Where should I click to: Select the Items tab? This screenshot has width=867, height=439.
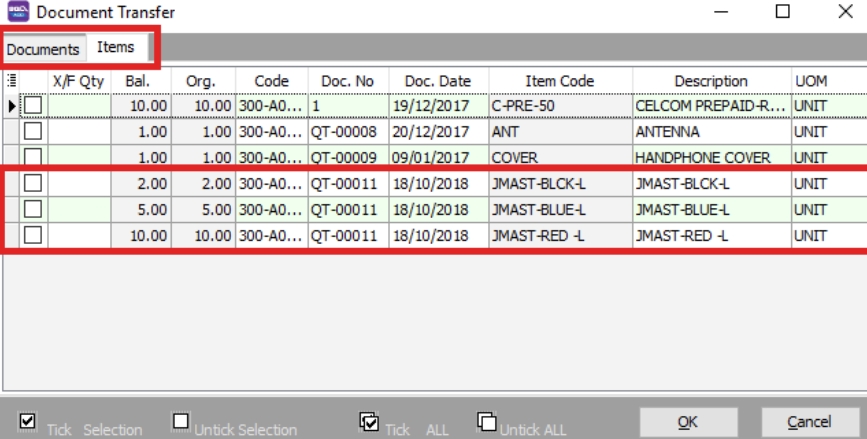coord(116,47)
